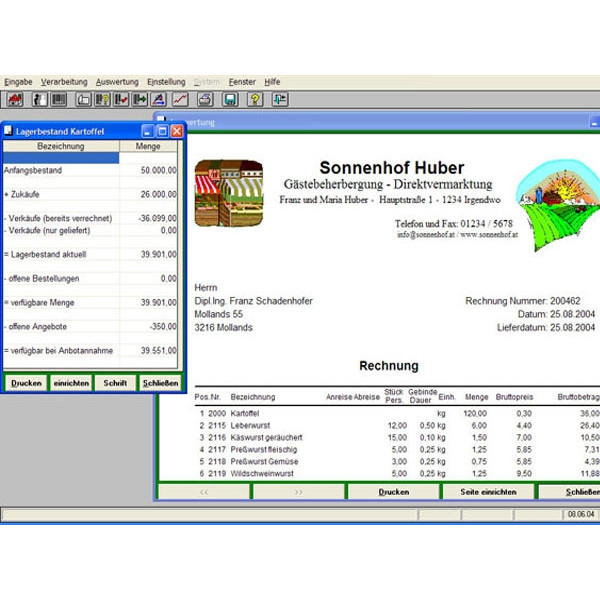Click the Schrift button

point(116,383)
